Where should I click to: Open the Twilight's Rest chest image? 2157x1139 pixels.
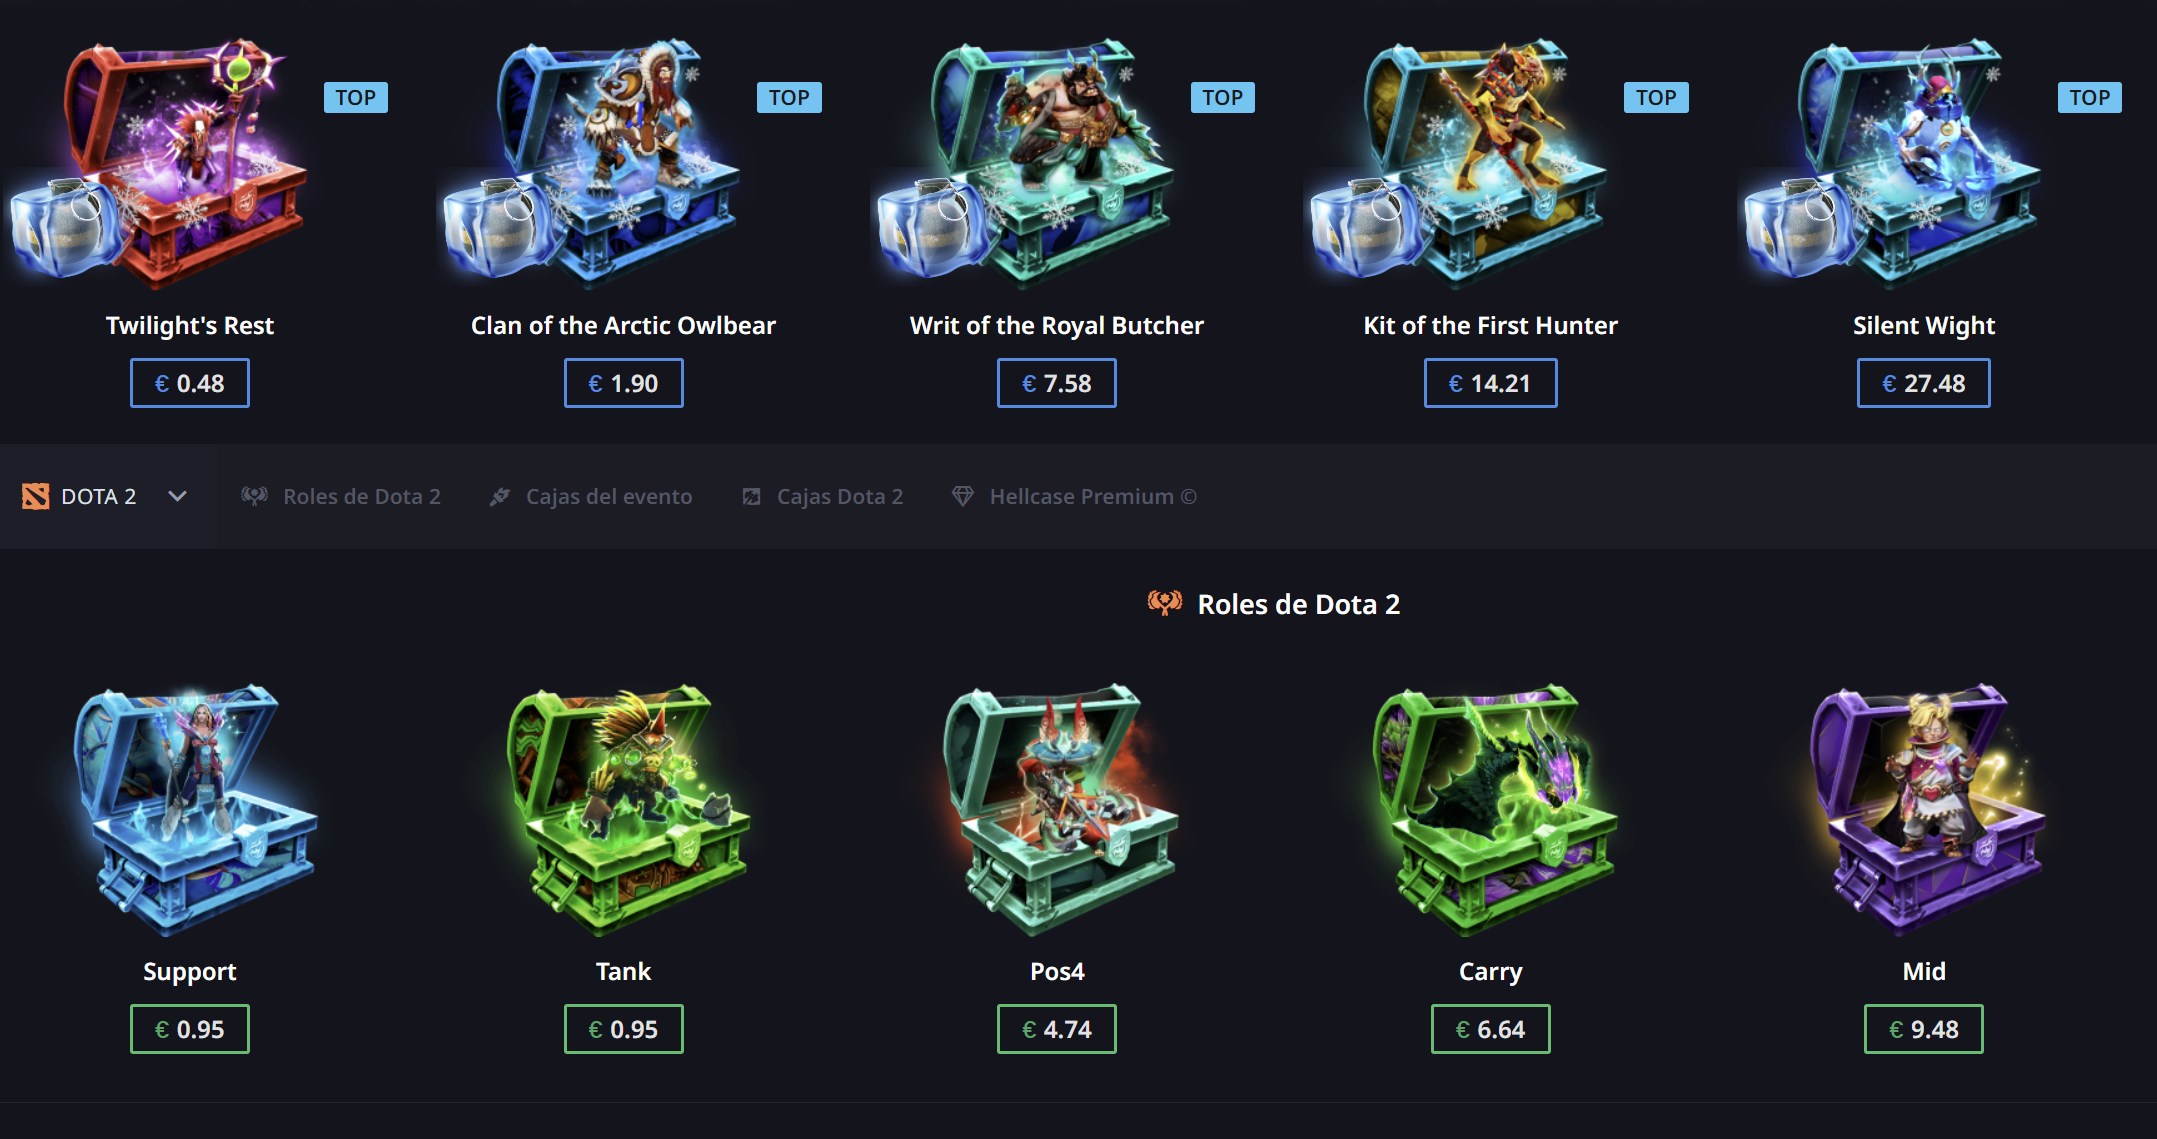coord(160,162)
